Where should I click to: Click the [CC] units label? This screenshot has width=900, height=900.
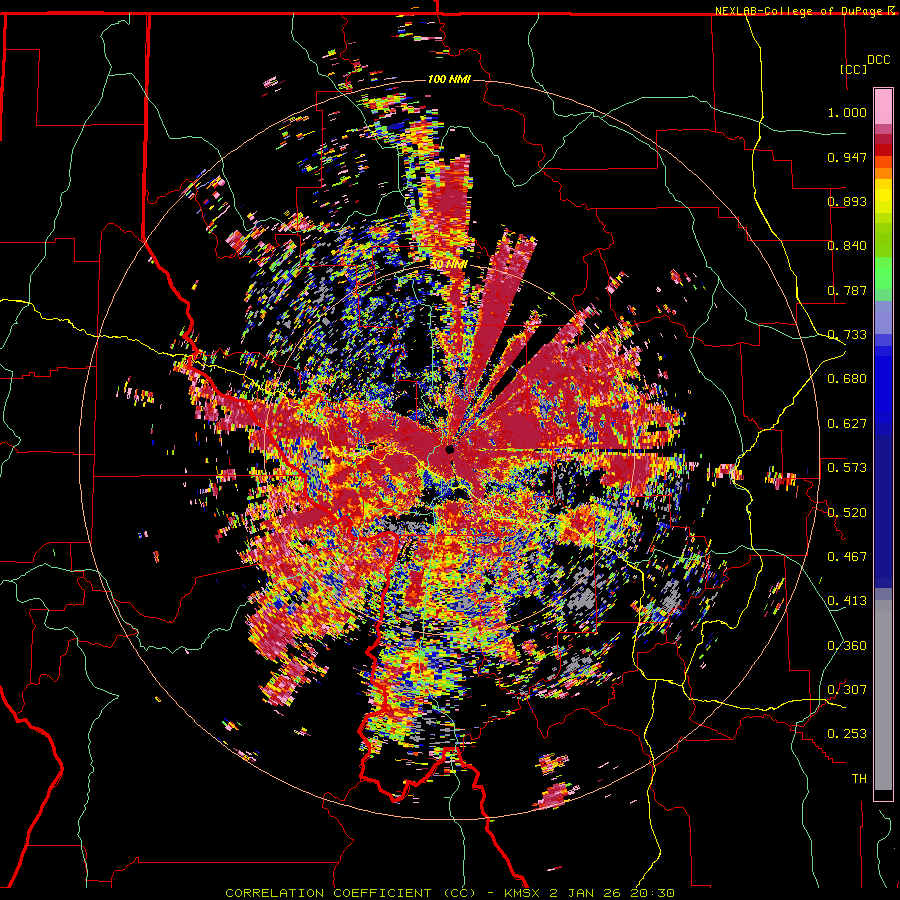[x=853, y=69]
